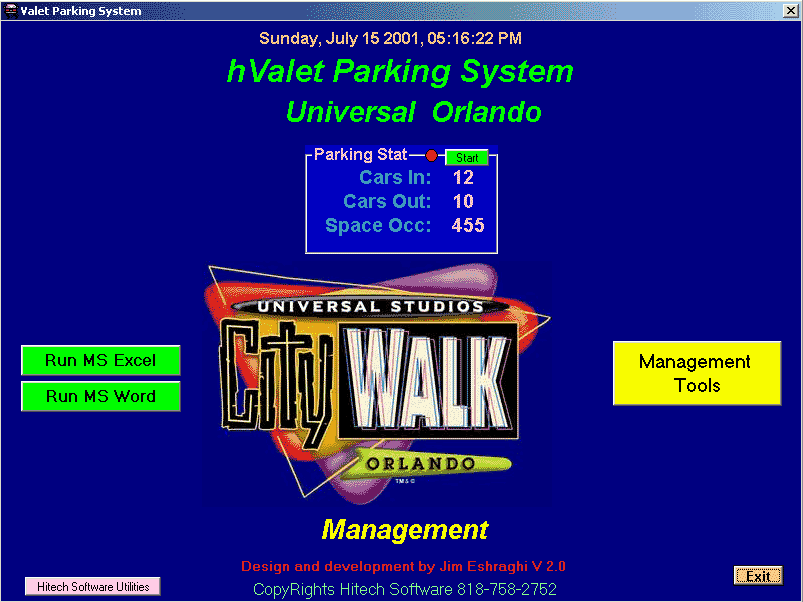Close the Valet Parking System window

[x=790, y=11]
